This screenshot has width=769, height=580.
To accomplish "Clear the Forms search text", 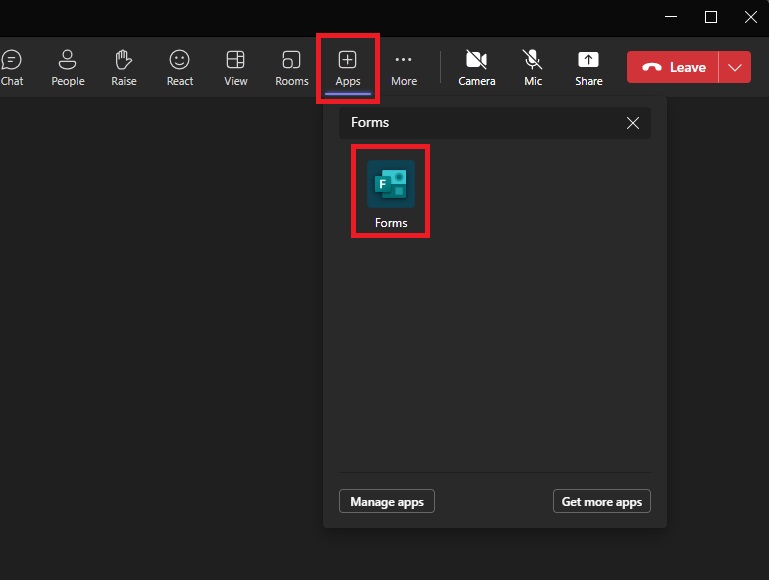I will tap(633, 123).
